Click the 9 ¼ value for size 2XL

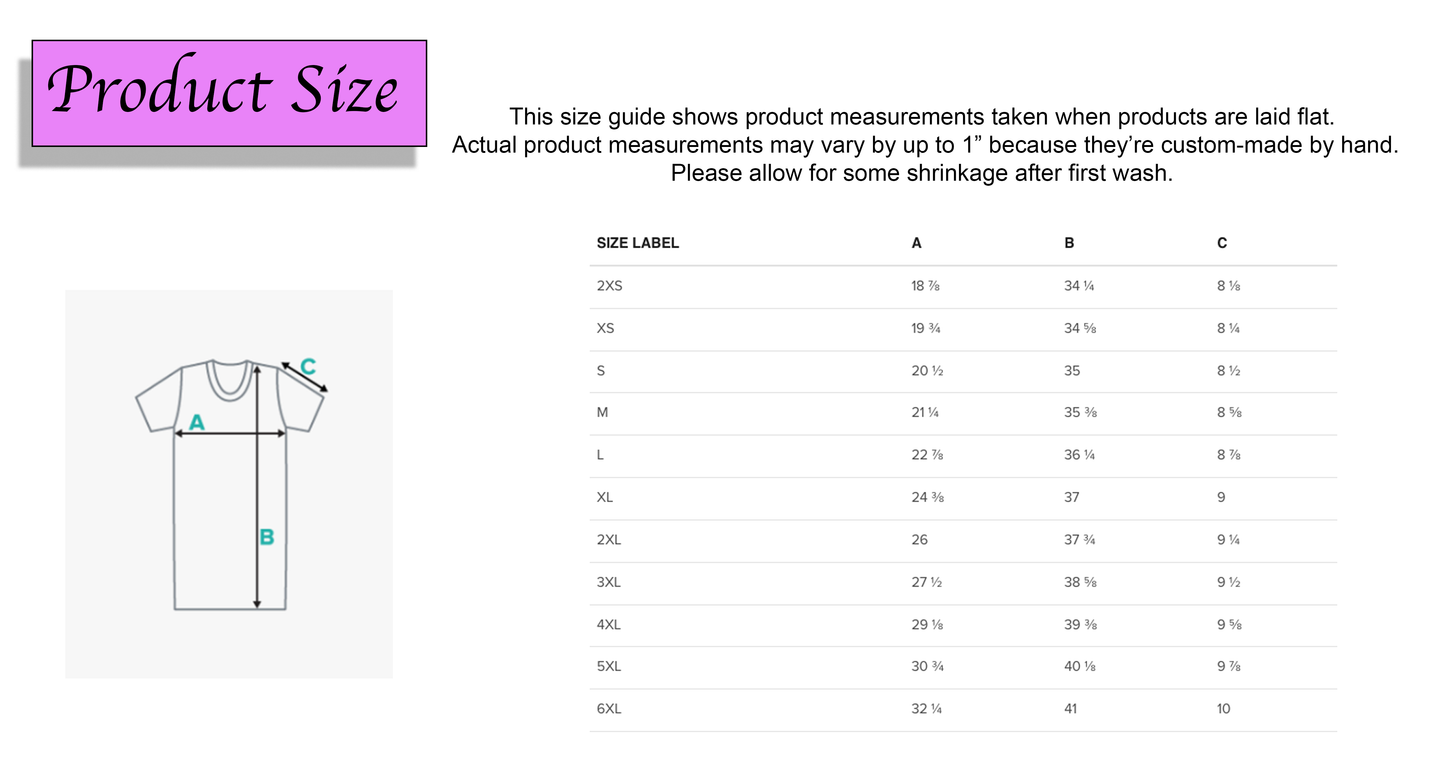coord(1228,540)
